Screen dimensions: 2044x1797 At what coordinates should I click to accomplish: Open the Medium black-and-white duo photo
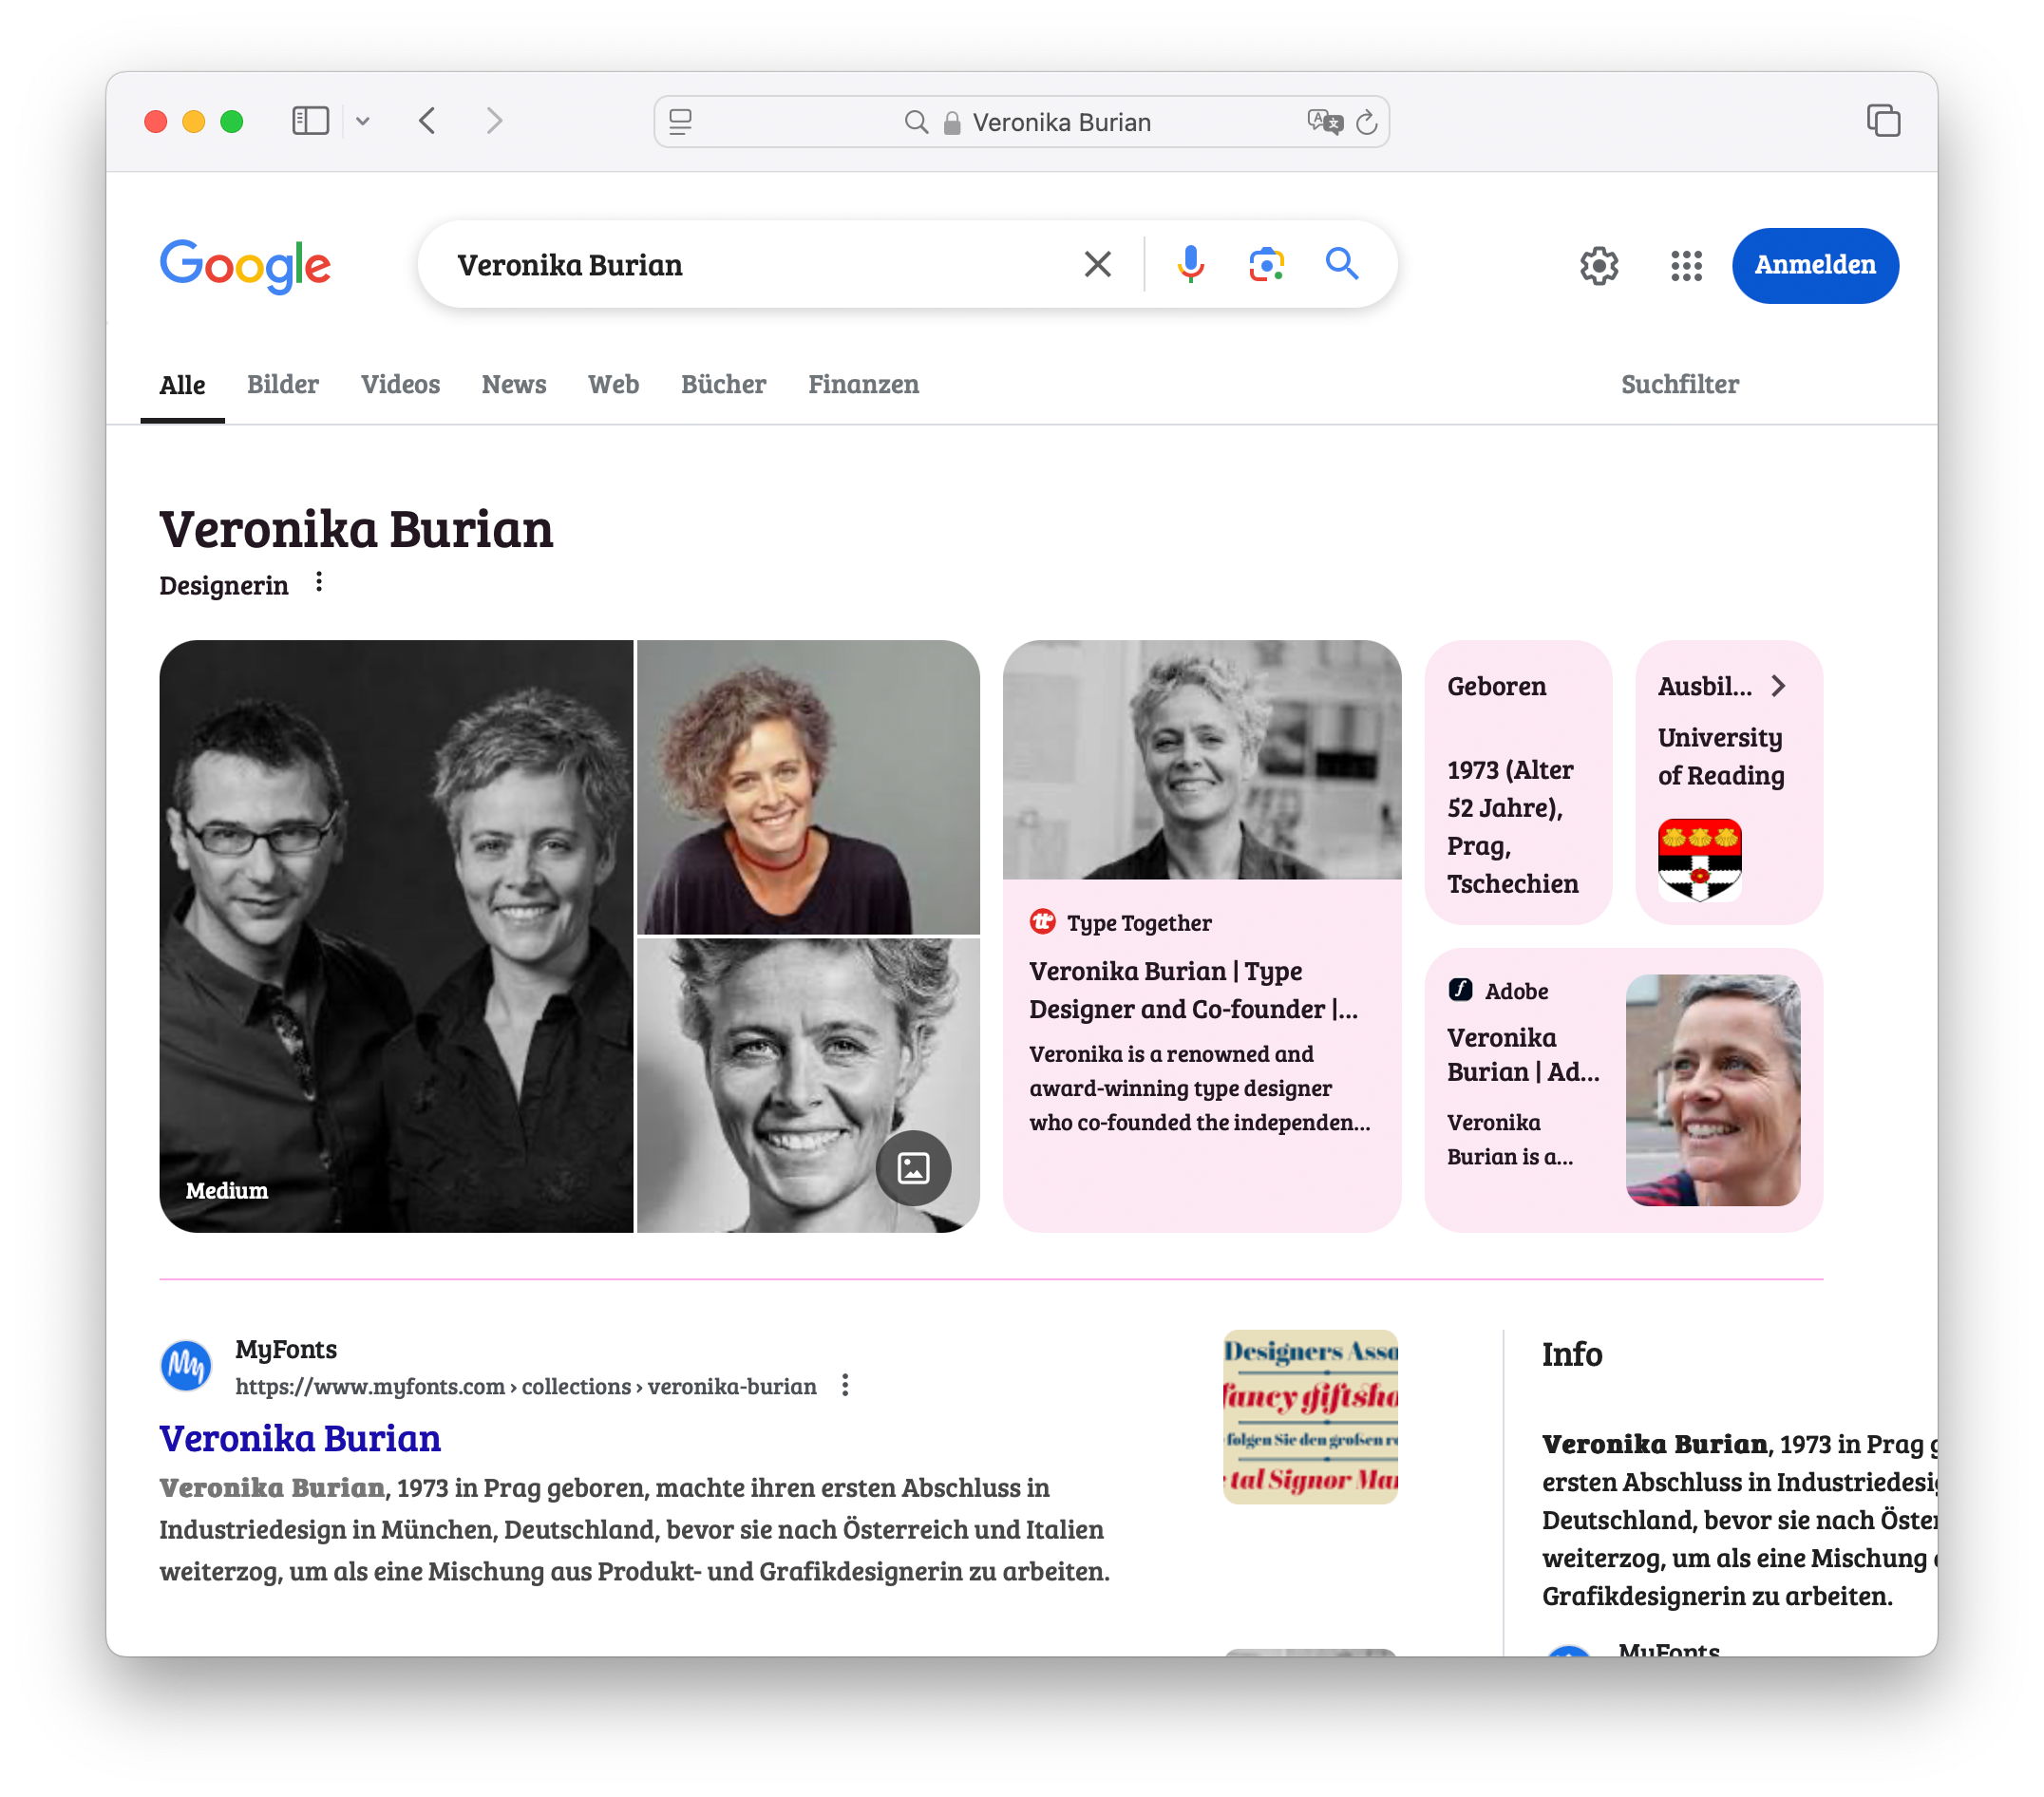coord(396,936)
